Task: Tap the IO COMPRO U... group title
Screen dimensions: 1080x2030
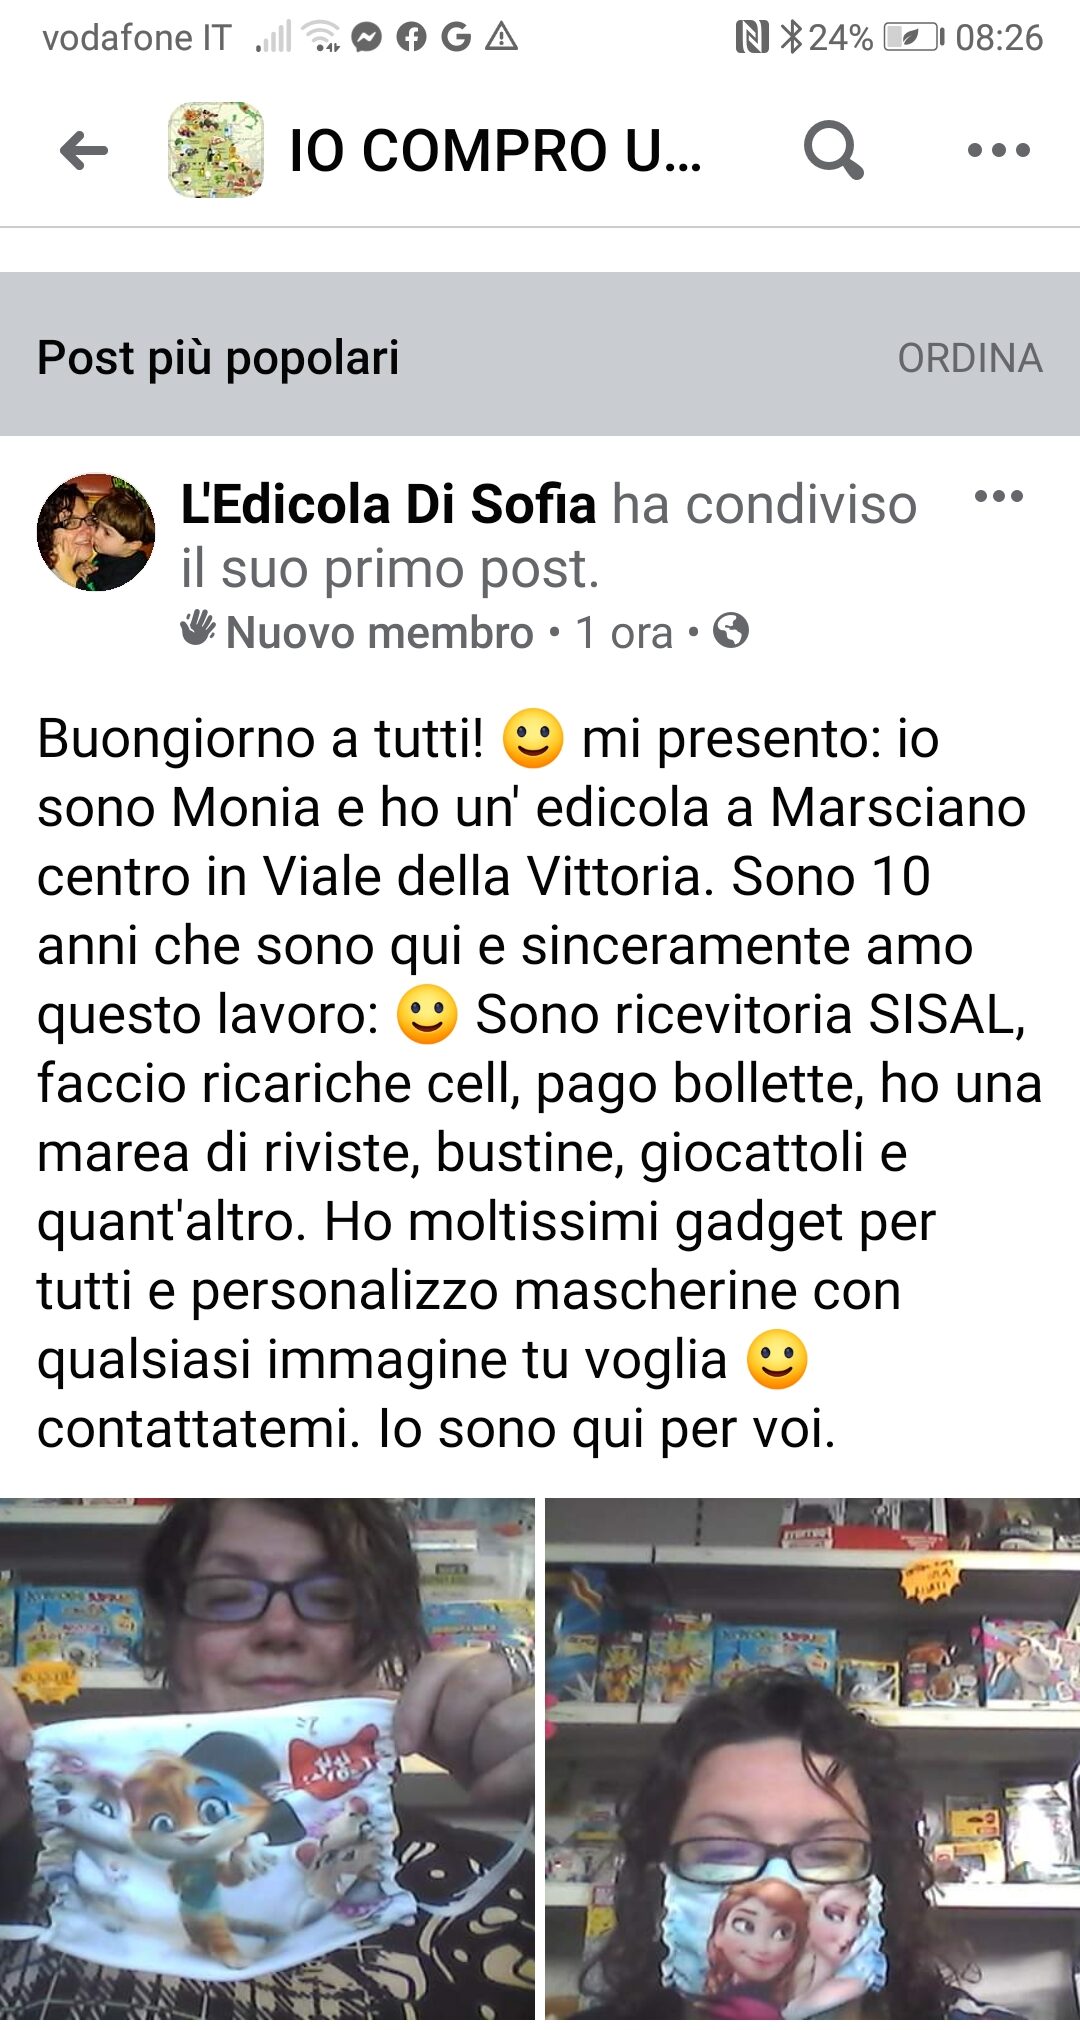Action: click(x=495, y=151)
